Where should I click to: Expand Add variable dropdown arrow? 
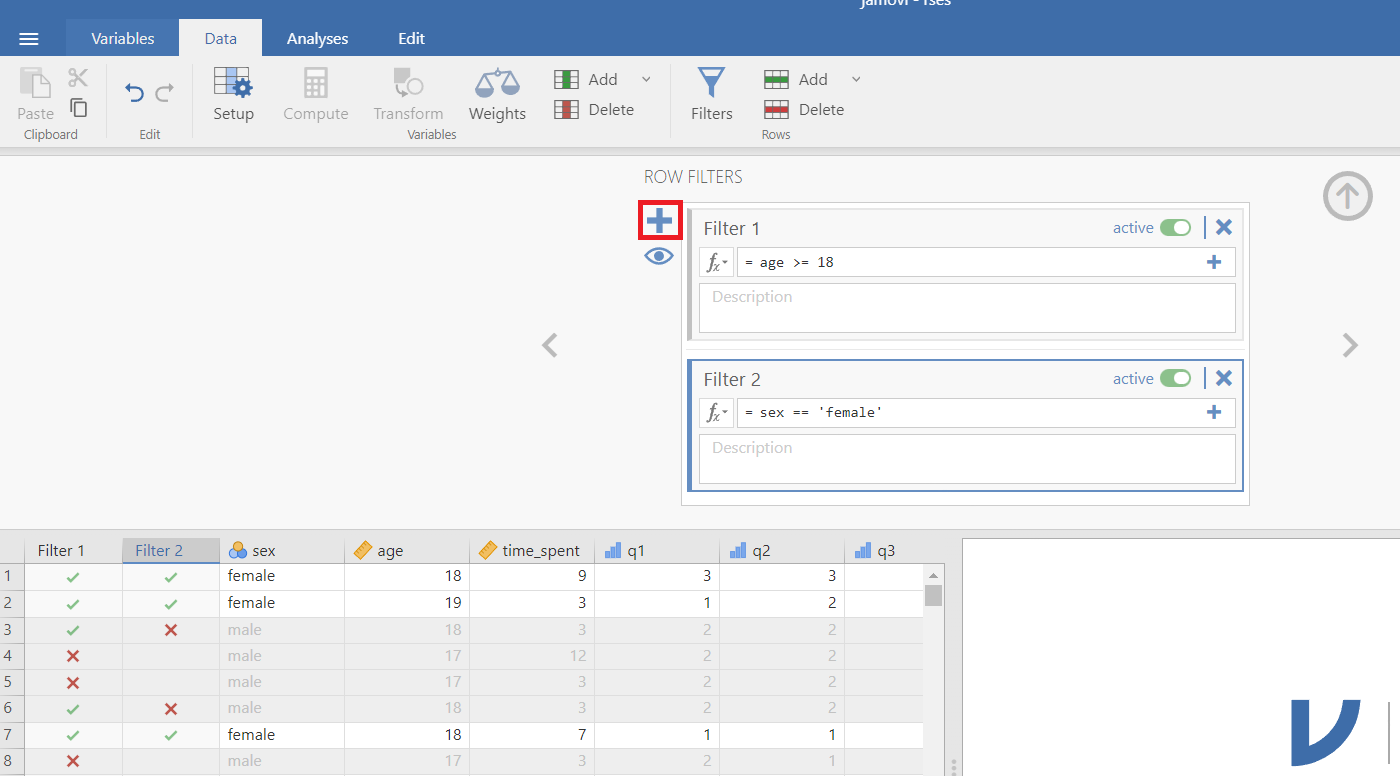click(x=646, y=79)
